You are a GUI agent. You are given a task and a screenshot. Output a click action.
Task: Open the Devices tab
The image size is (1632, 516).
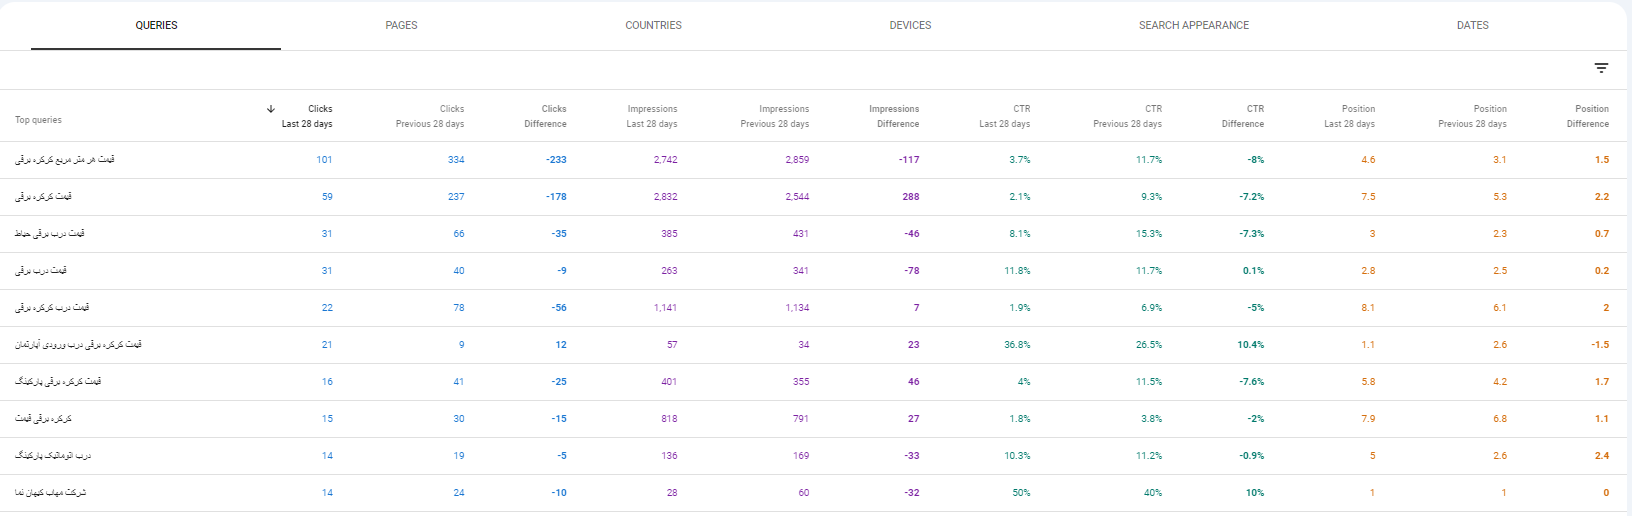[x=910, y=25]
